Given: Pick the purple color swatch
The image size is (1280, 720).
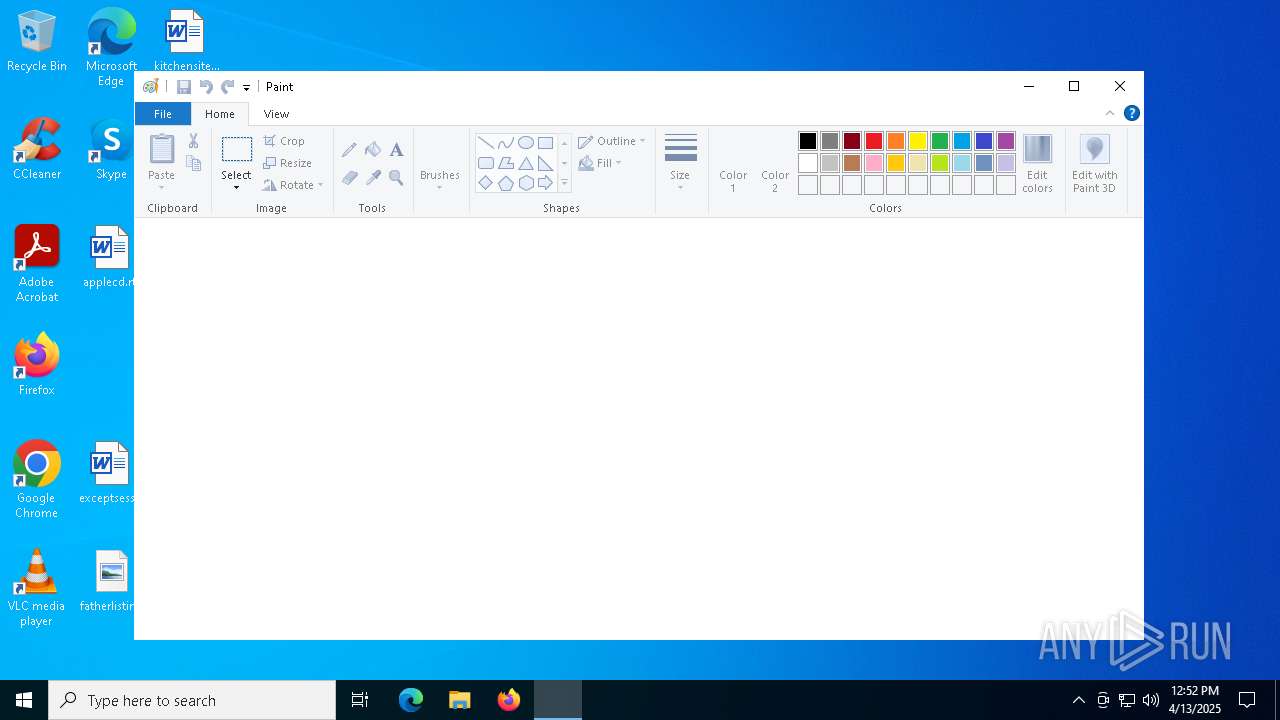Looking at the screenshot, I should [1006, 141].
